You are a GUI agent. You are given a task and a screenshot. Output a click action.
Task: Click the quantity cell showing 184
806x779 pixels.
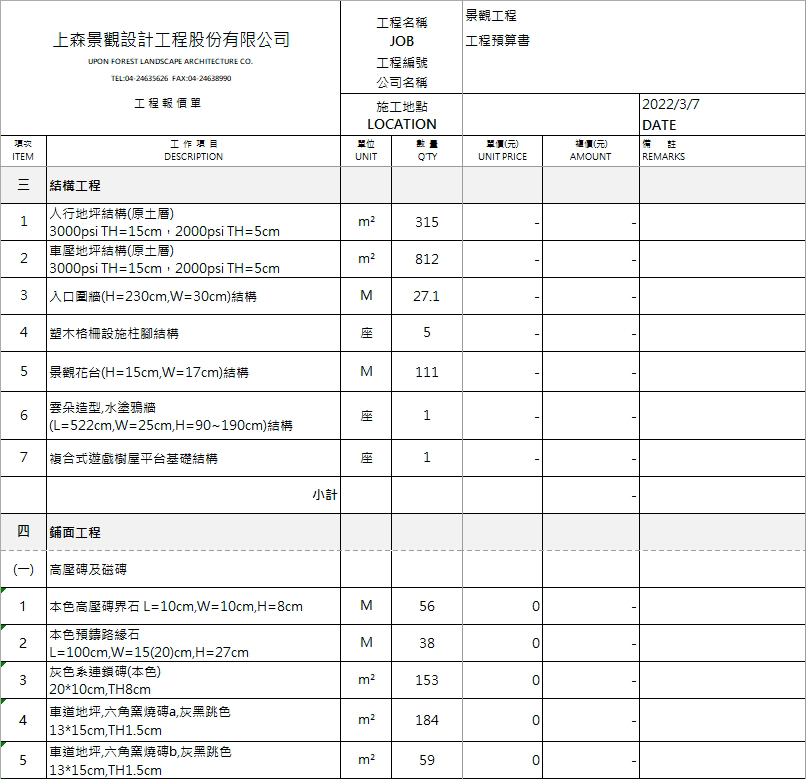[x=427, y=720]
